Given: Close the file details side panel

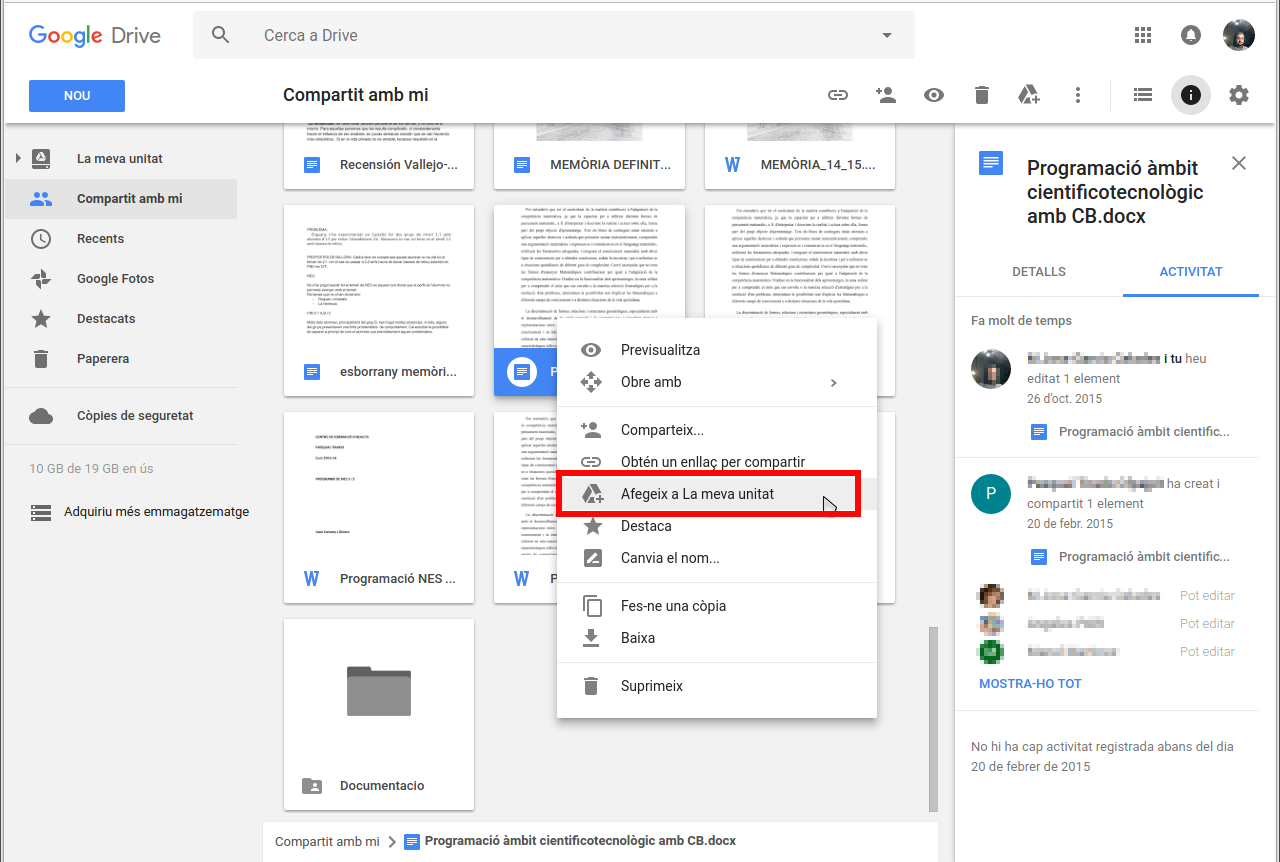Looking at the screenshot, I should pos(1239,163).
